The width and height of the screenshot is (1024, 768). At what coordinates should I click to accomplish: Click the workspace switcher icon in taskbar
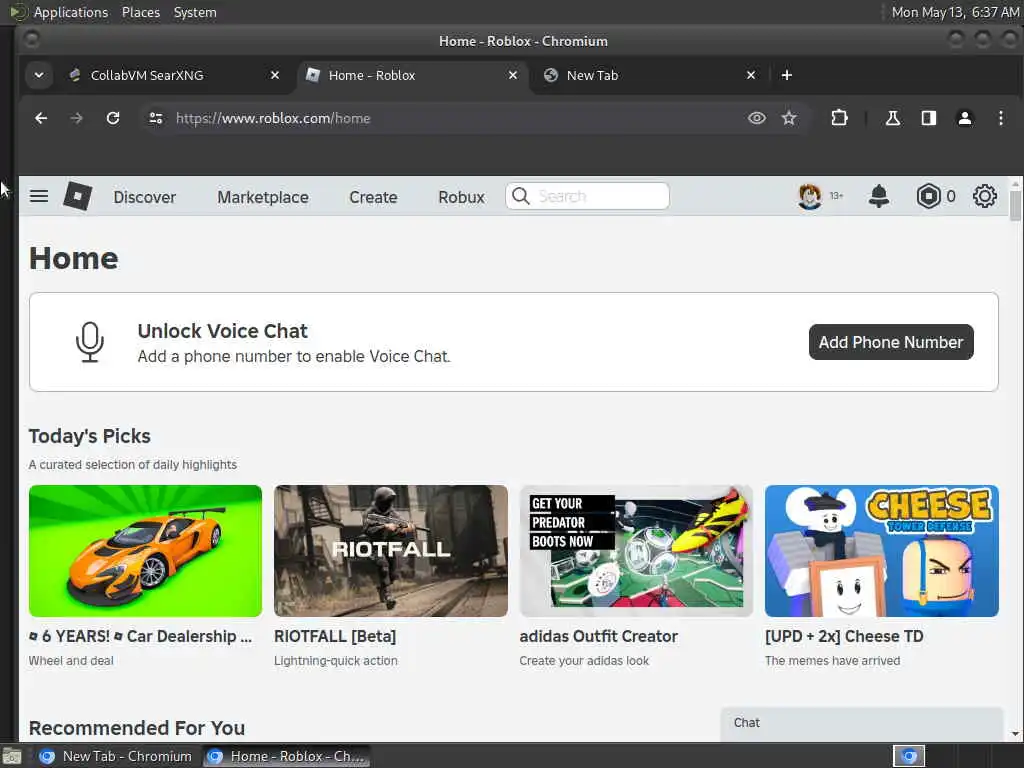(x=909, y=756)
